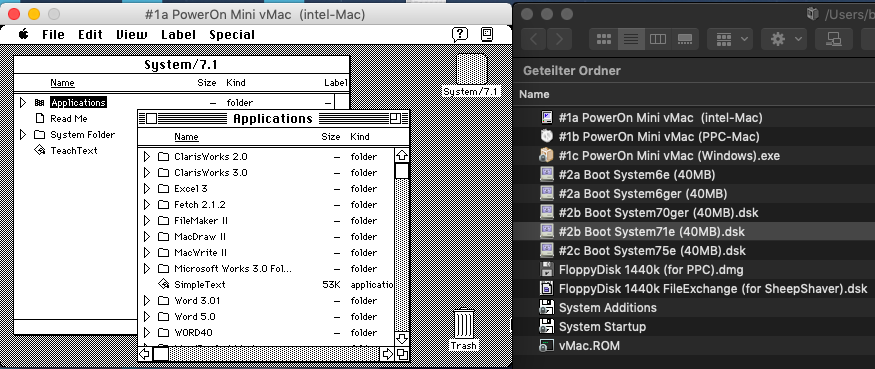The width and height of the screenshot is (875, 369).
Task: Click the Finder connect-to-server toolbar icon
Action: click(x=834, y=39)
